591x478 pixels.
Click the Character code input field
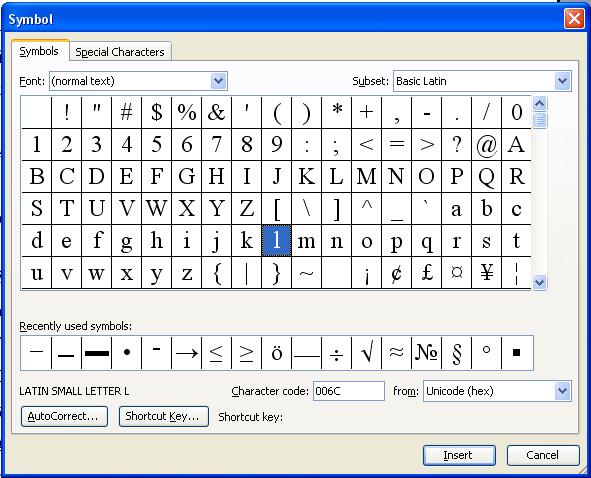click(349, 391)
